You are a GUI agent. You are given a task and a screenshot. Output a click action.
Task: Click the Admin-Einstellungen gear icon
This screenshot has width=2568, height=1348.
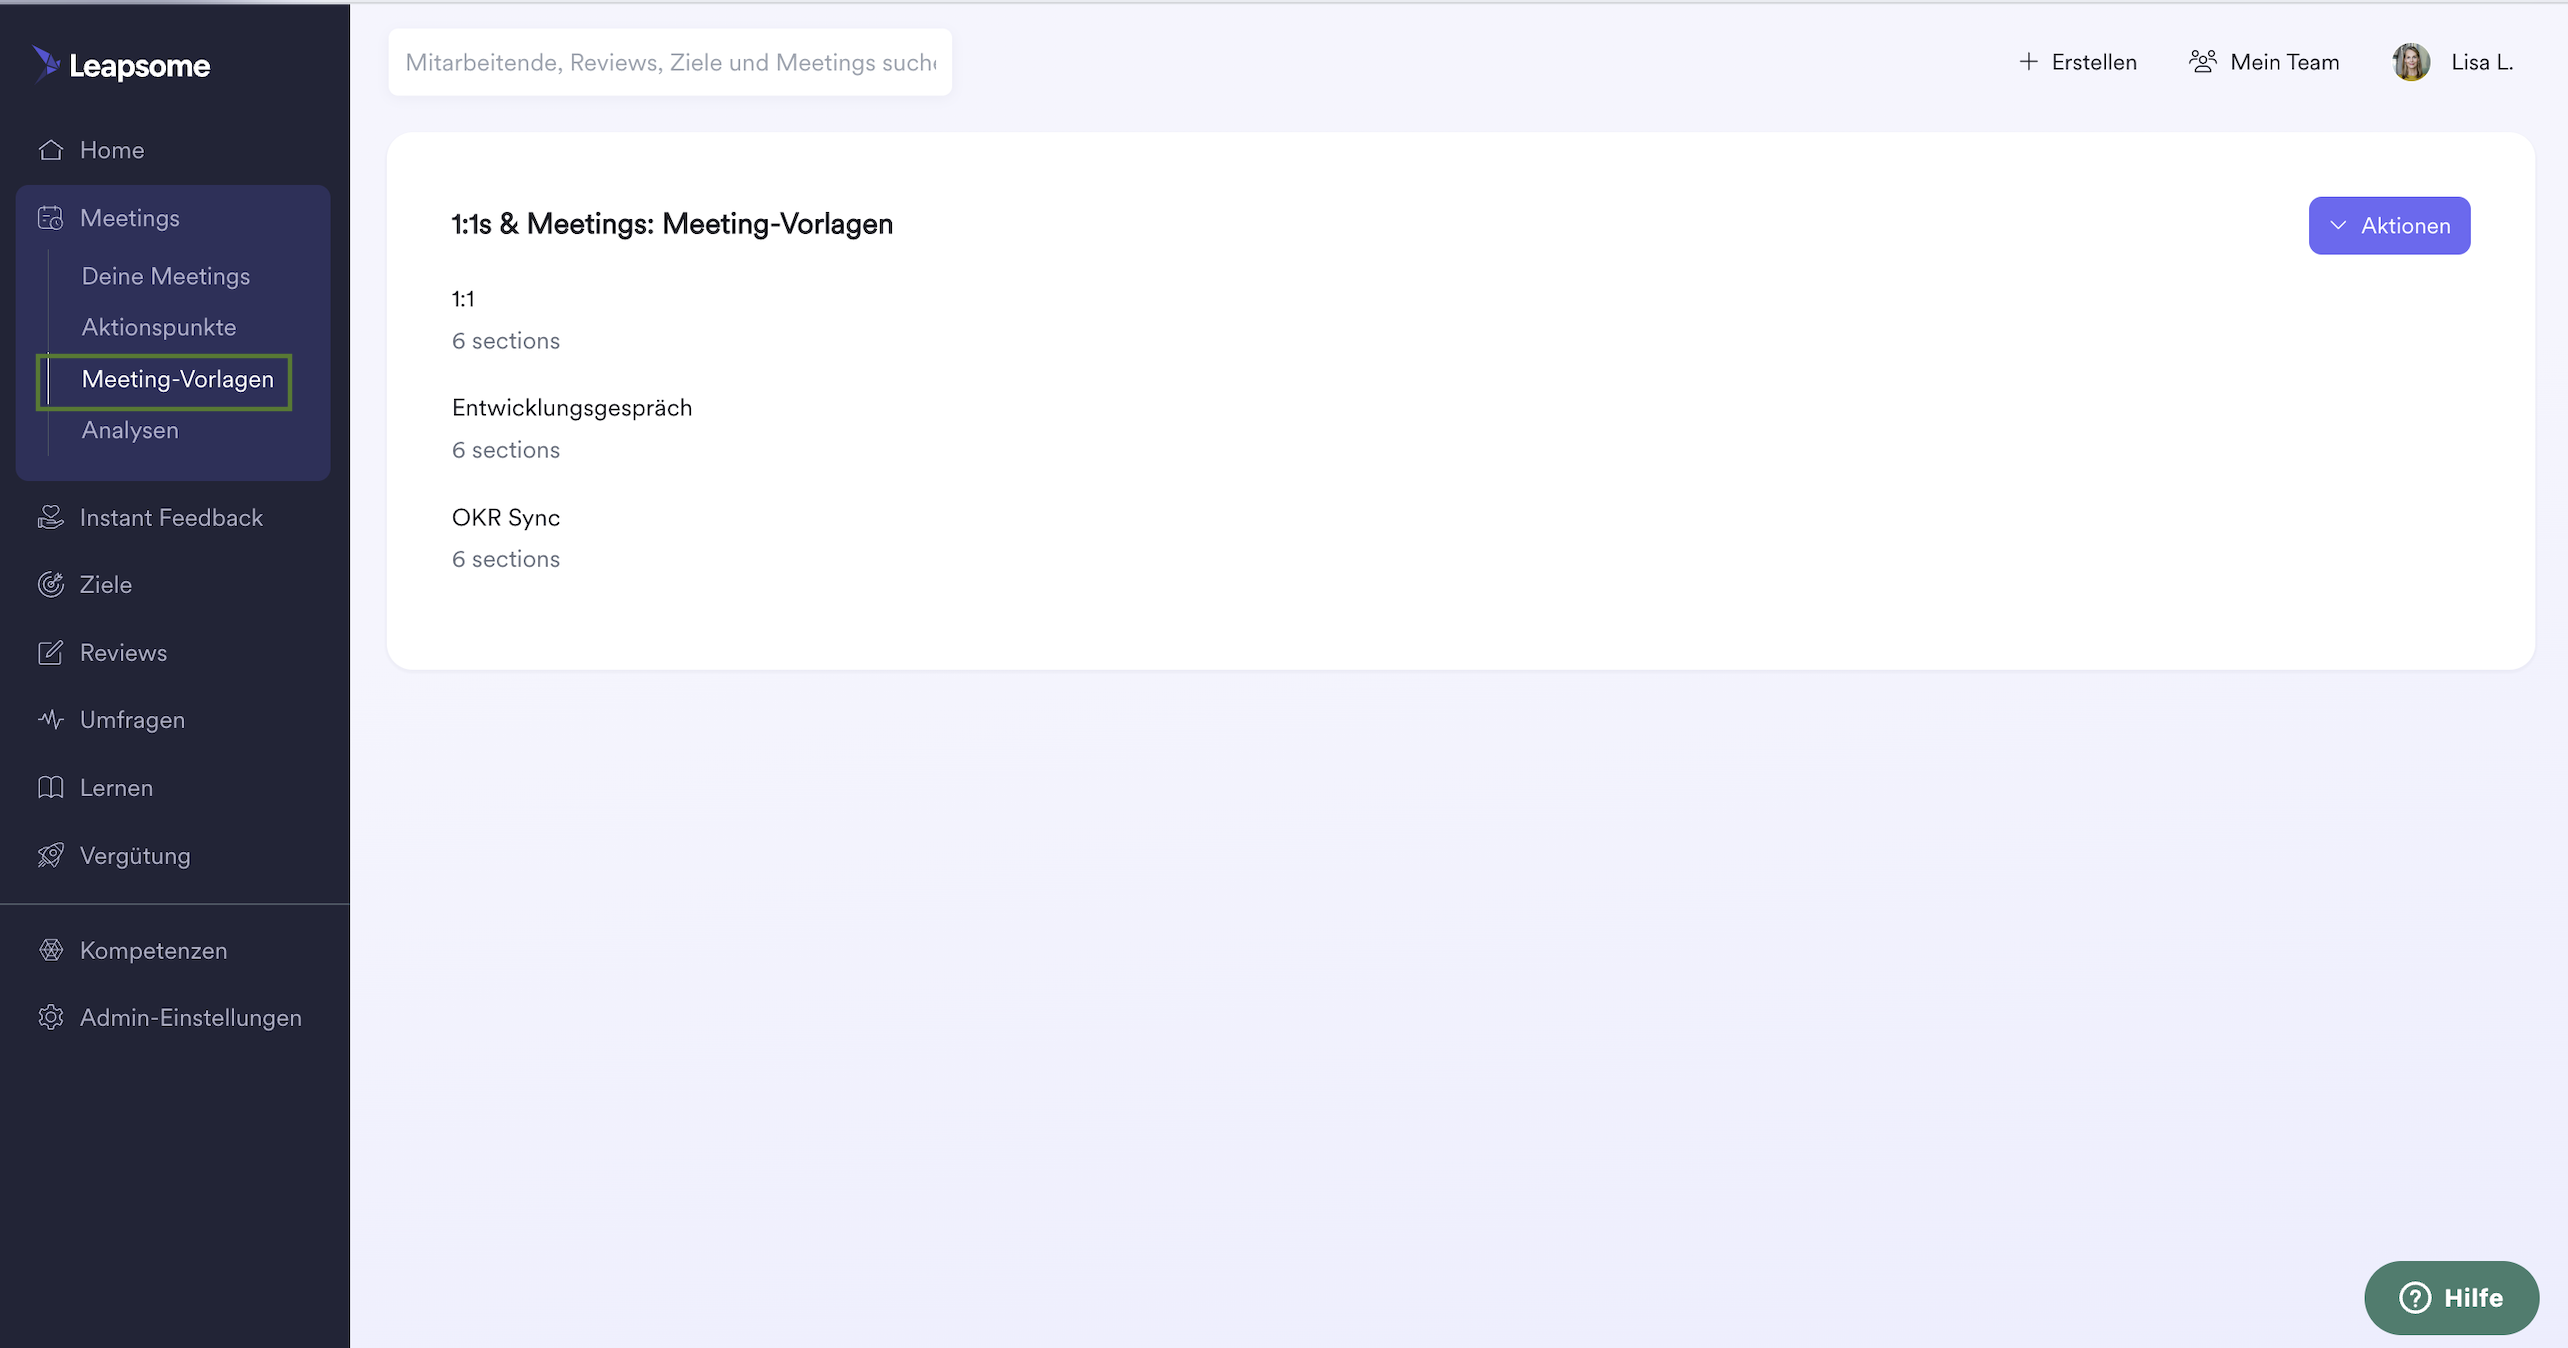coord(51,1017)
